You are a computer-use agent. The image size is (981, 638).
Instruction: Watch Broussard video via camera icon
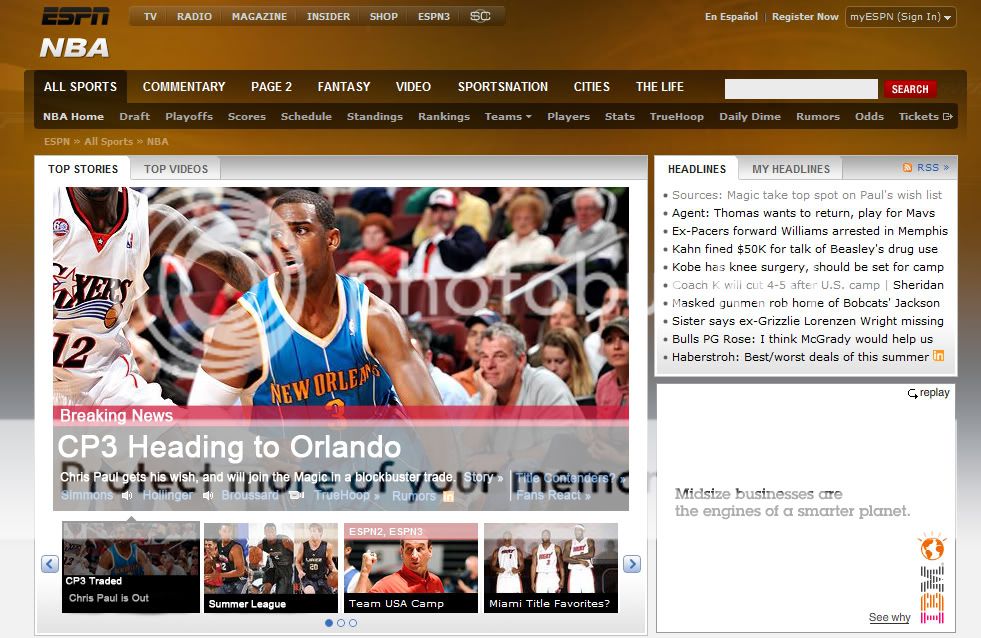coord(296,495)
